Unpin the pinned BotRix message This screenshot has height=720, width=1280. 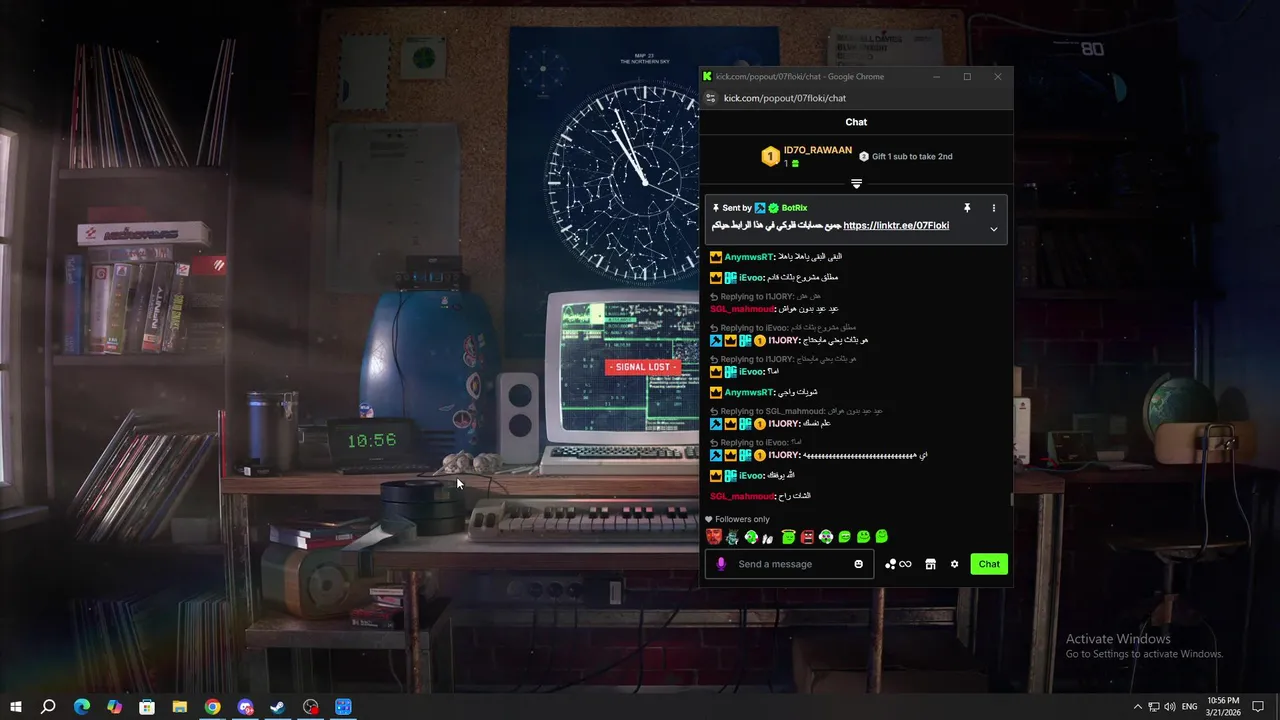coord(967,208)
